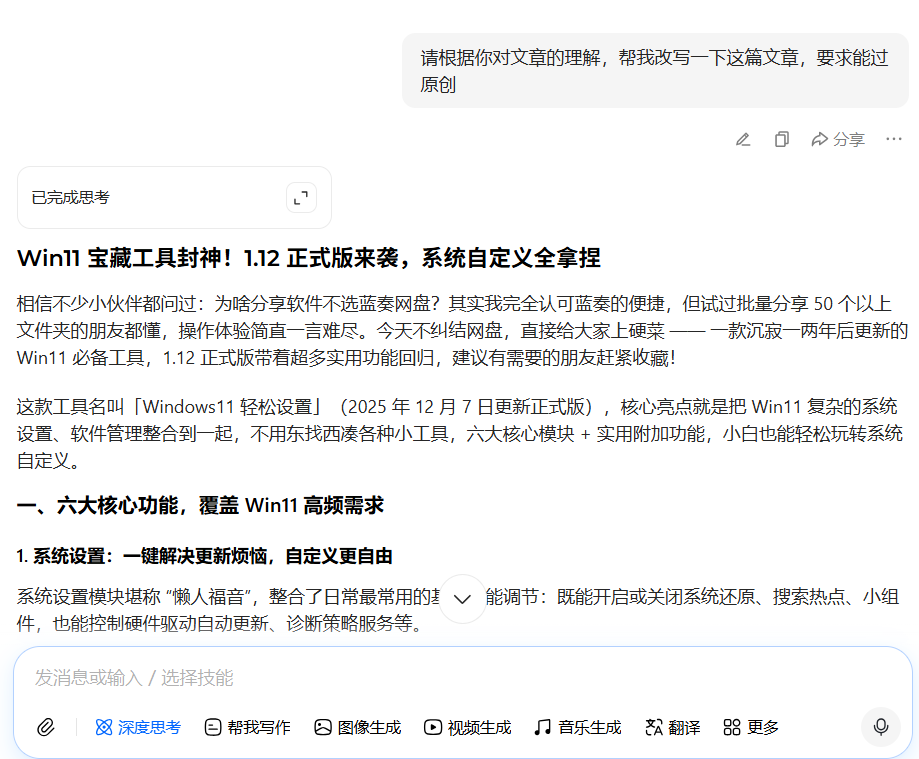Click the Win11 宝藏工具封神 article title
This screenshot has height=759, width=919.
(x=308, y=258)
